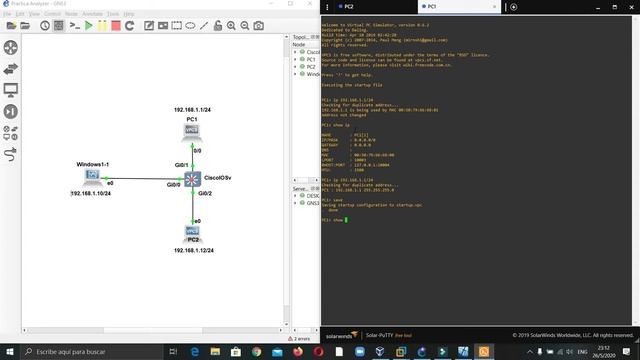Select PC1 row in topology summary
The image size is (640, 360).
click(x=306, y=60)
